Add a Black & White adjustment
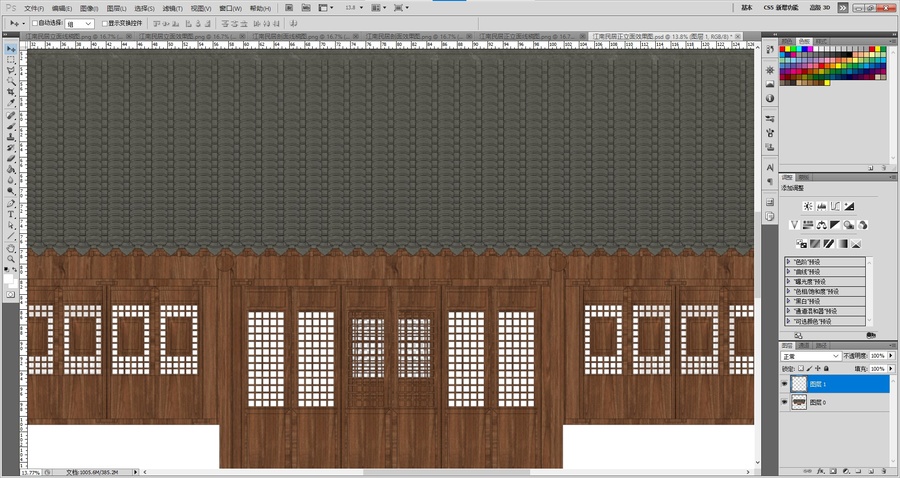Viewport: 900px width, 478px height. [835, 225]
